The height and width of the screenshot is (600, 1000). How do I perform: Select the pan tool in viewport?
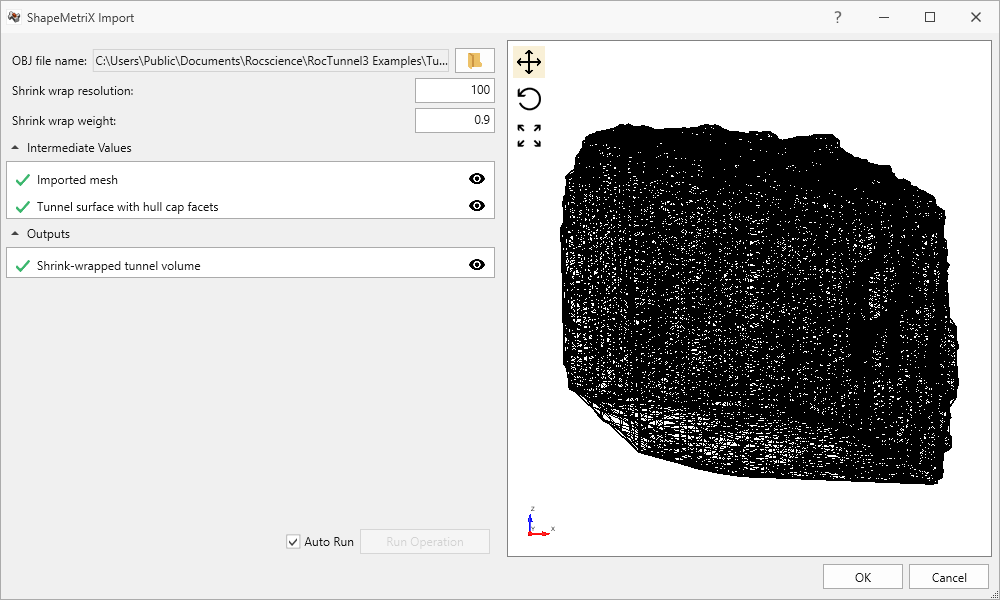coord(529,62)
